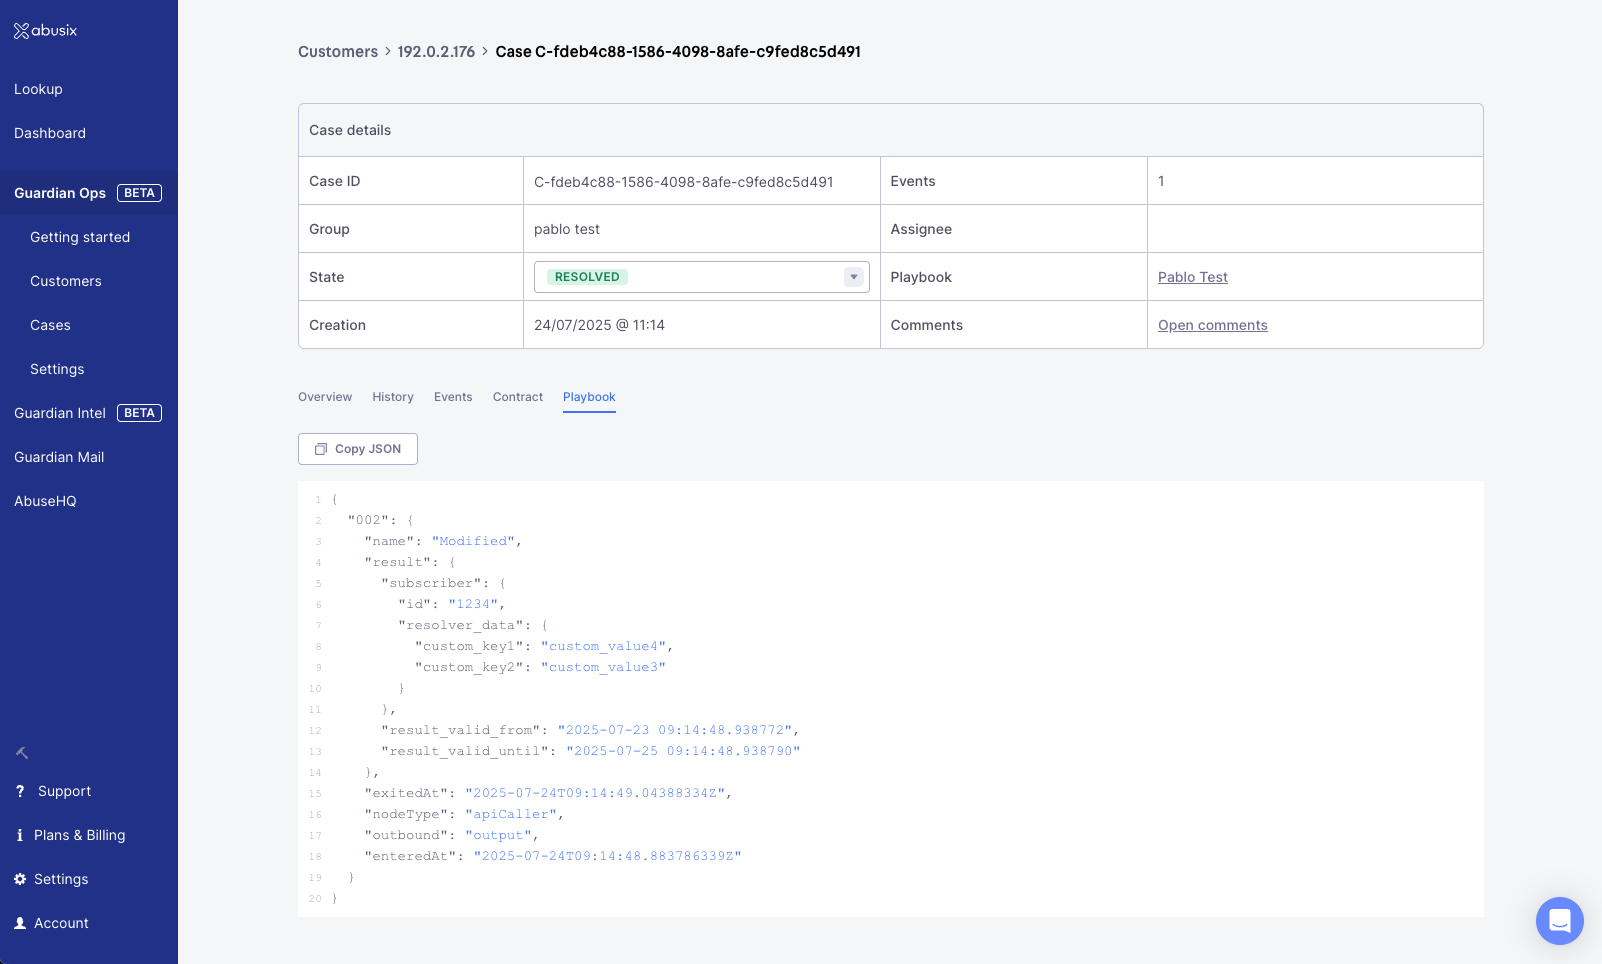Click the Settings gear icon at sidebar bottom
The image size is (1602, 964).
point(20,879)
